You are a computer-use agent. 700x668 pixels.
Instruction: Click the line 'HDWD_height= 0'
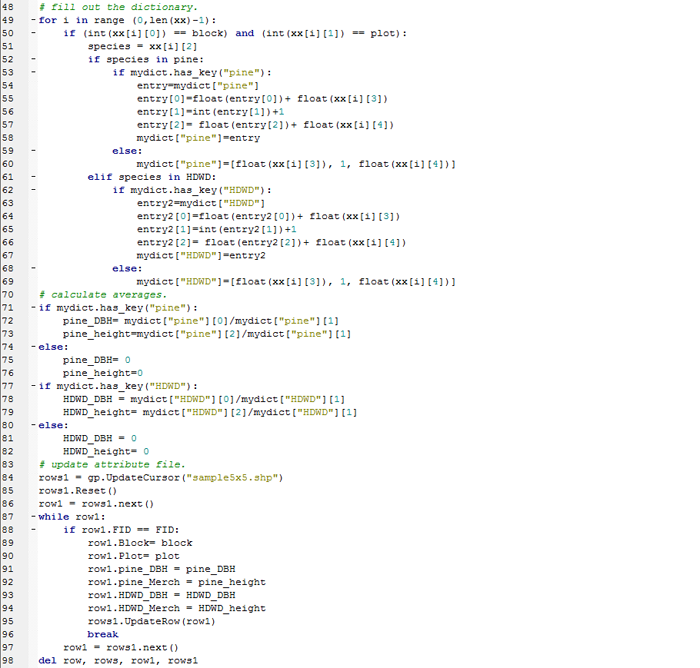[106, 451]
